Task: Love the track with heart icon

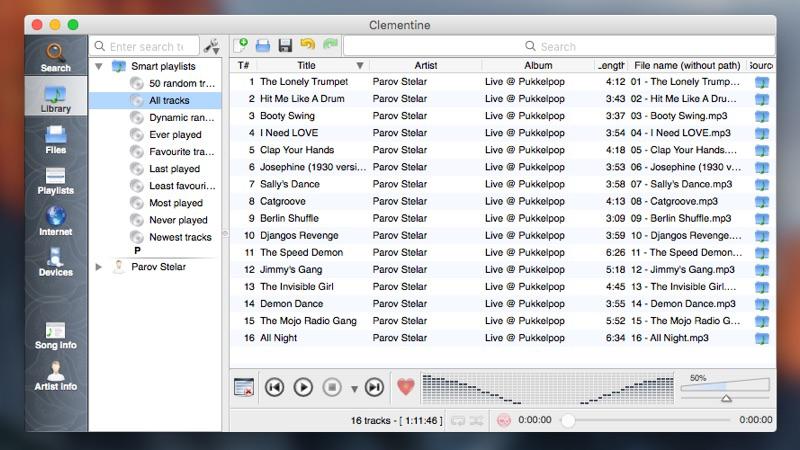Action: pyautogui.click(x=406, y=387)
